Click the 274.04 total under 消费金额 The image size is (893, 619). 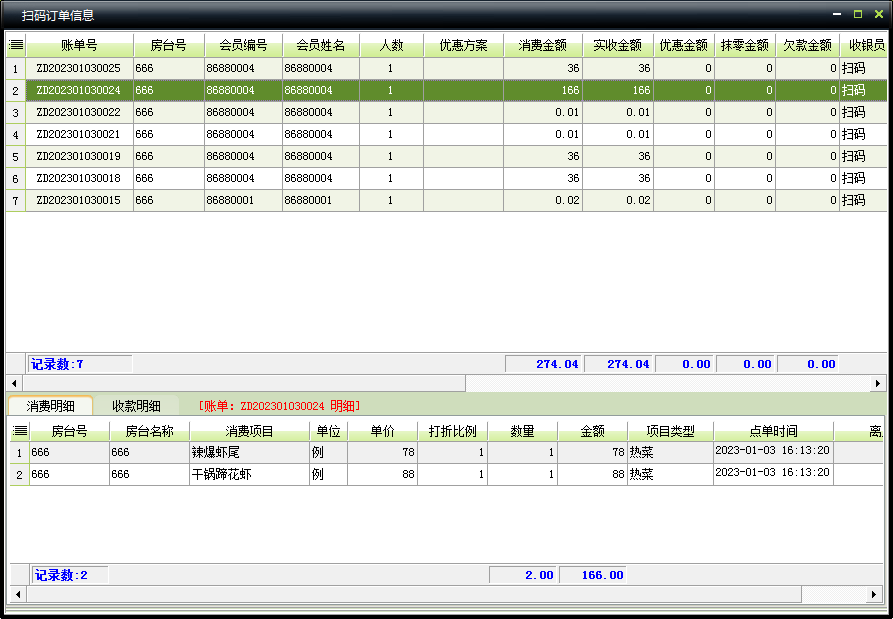click(x=543, y=364)
